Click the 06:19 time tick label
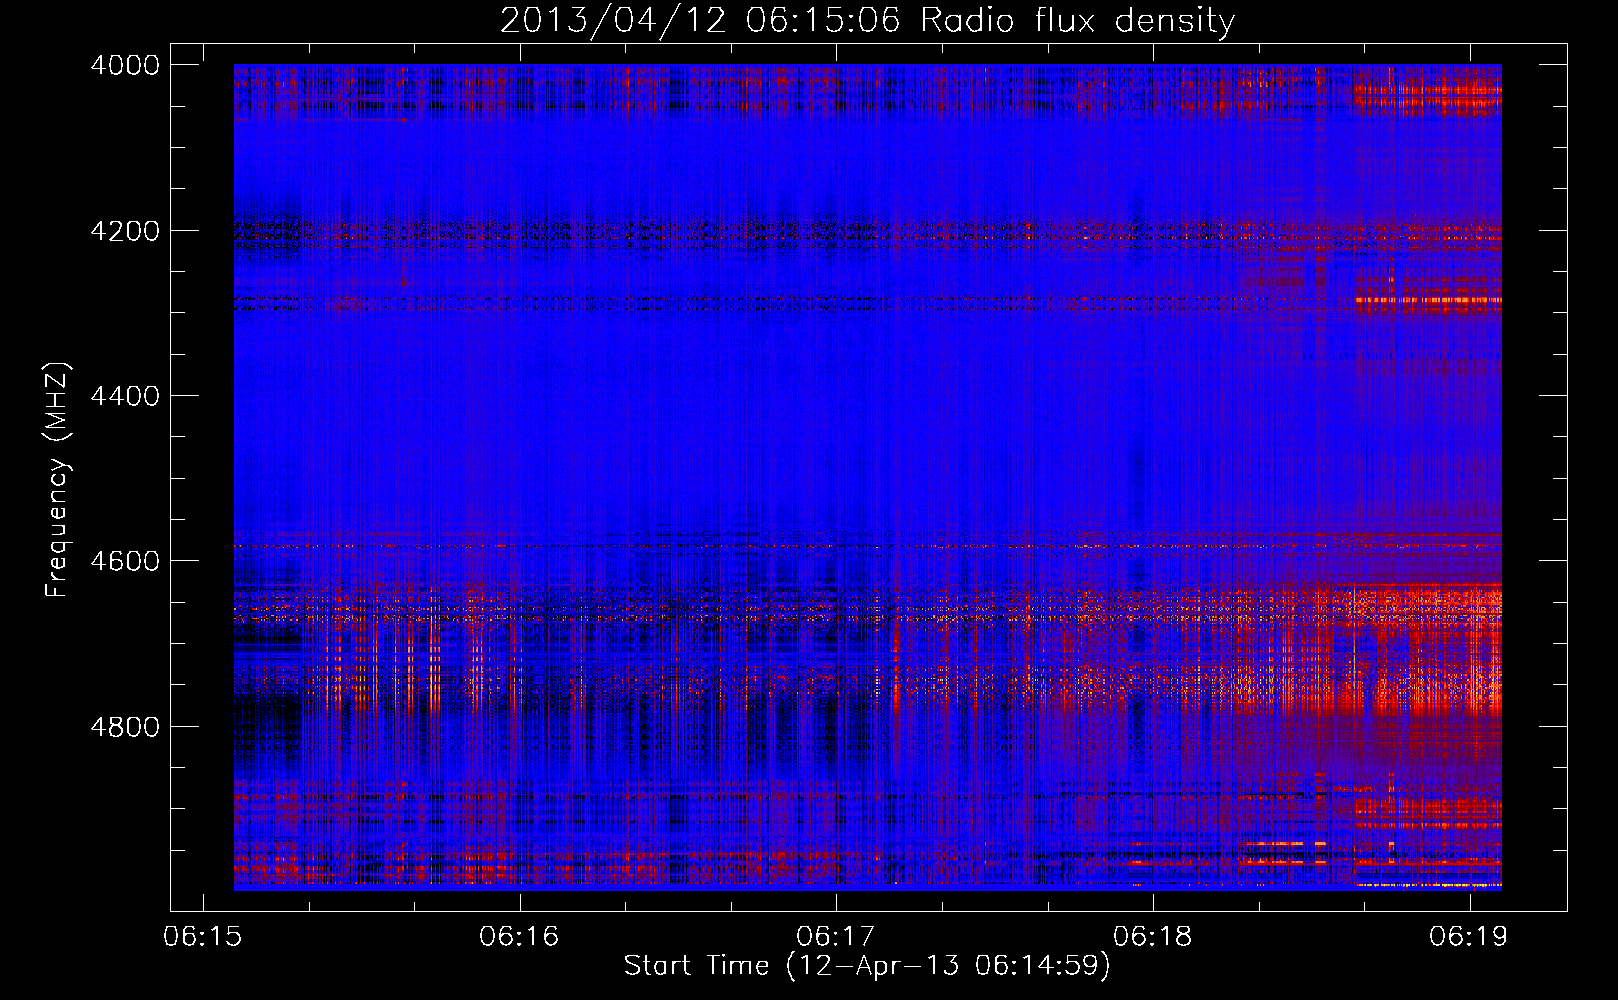The width and height of the screenshot is (1618, 1000). (x=1470, y=936)
